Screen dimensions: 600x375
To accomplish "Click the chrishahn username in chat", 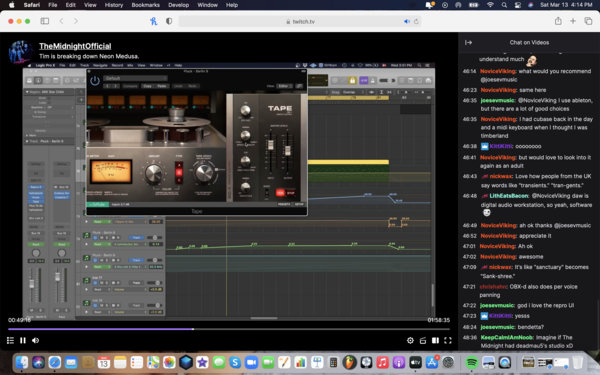I will tap(493, 287).
